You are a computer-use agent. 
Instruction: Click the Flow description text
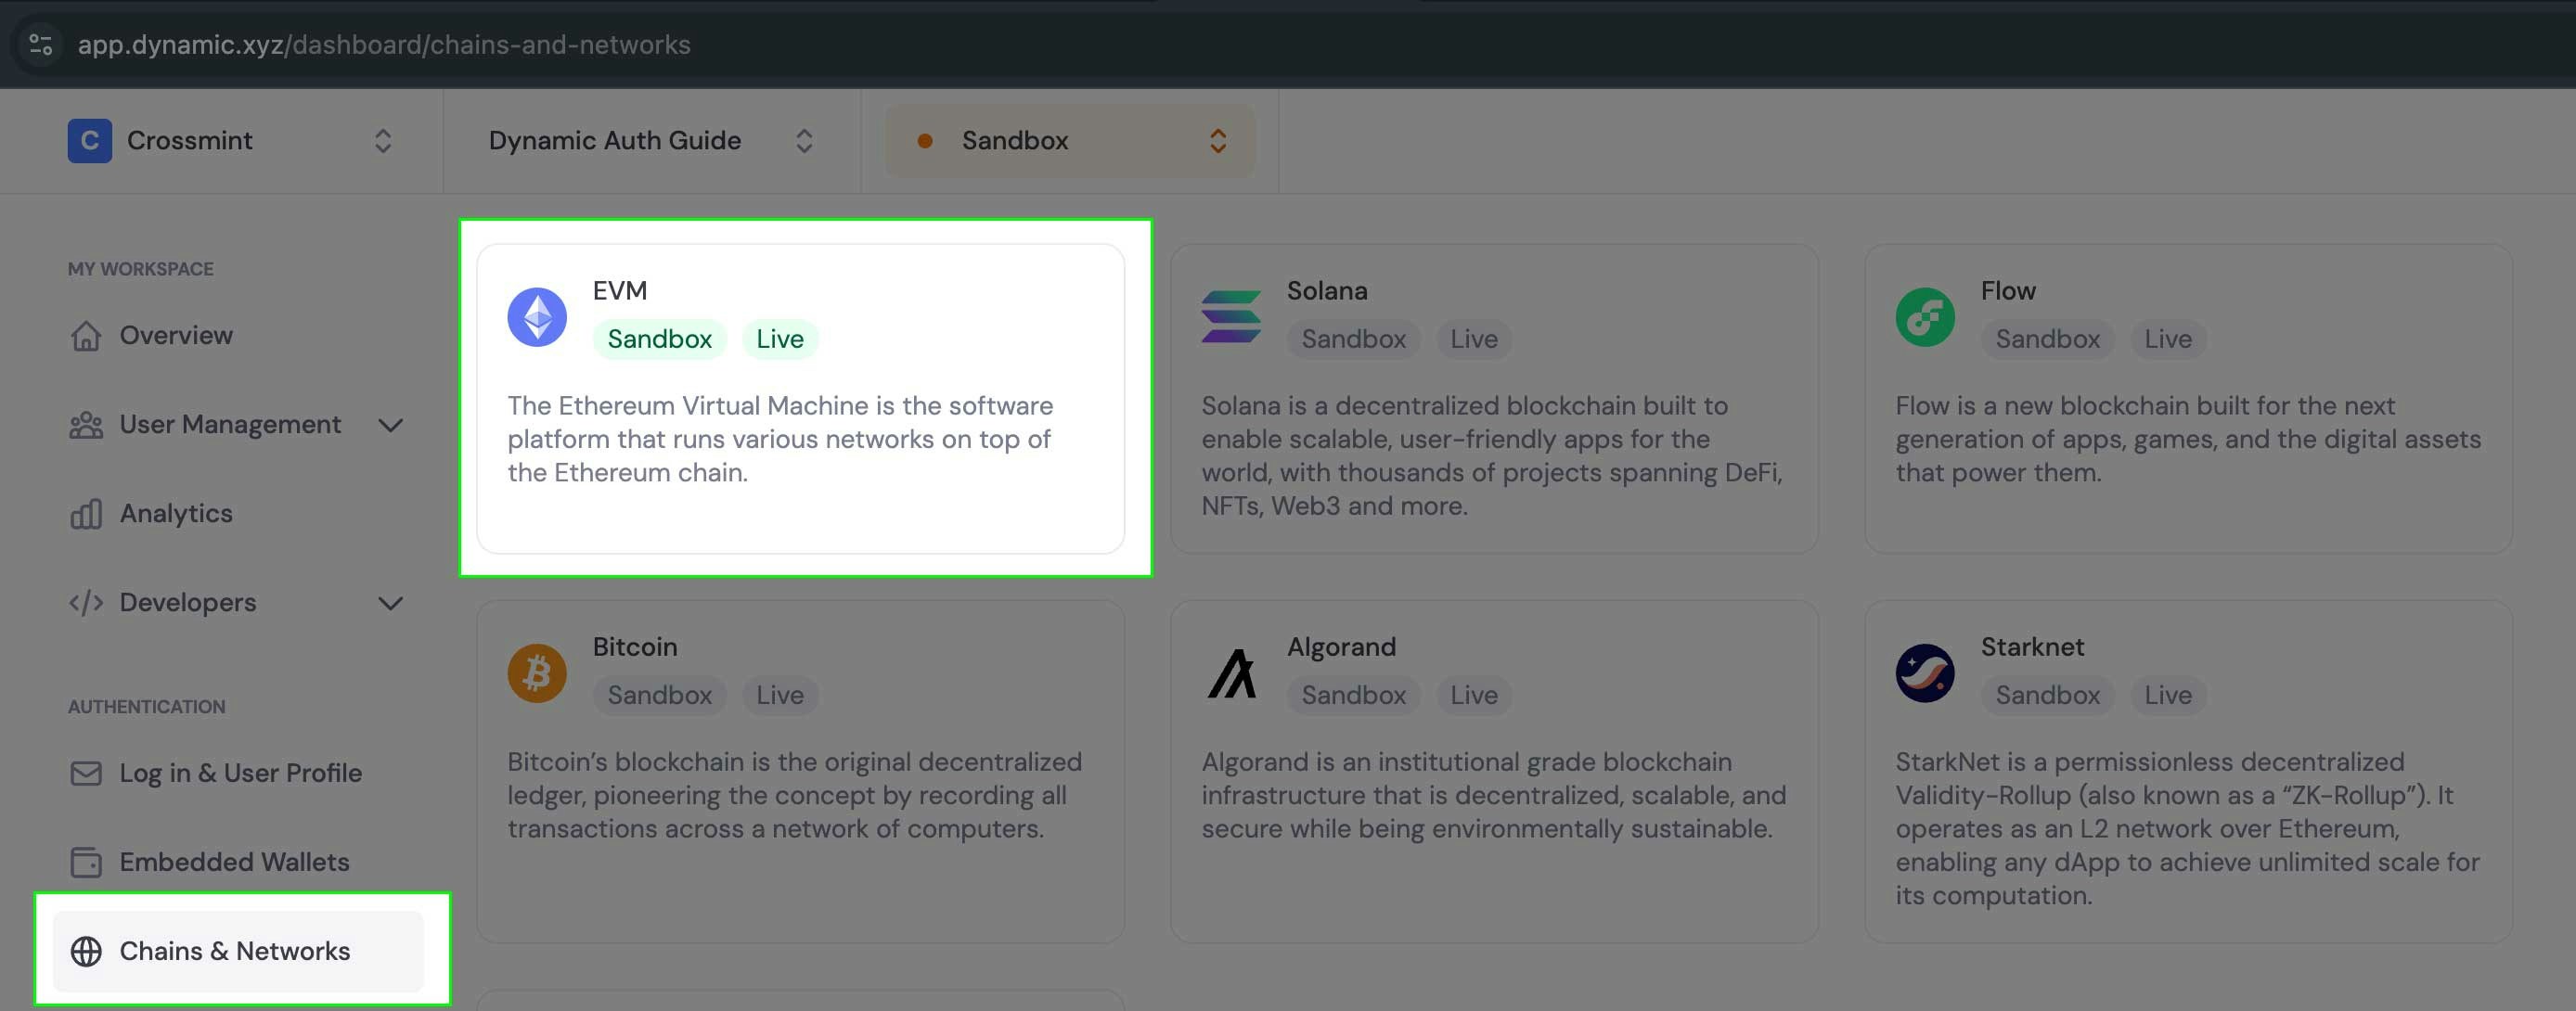(2188, 439)
